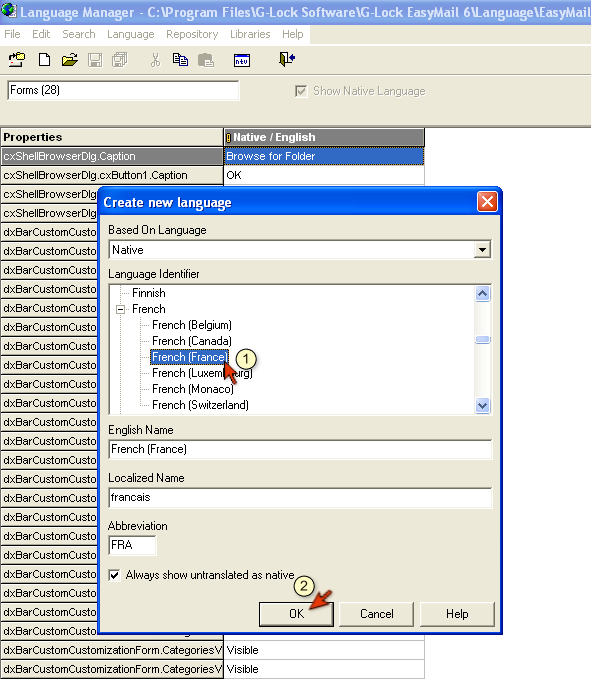Open the File menu
The image size is (591, 680).
(x=12, y=34)
